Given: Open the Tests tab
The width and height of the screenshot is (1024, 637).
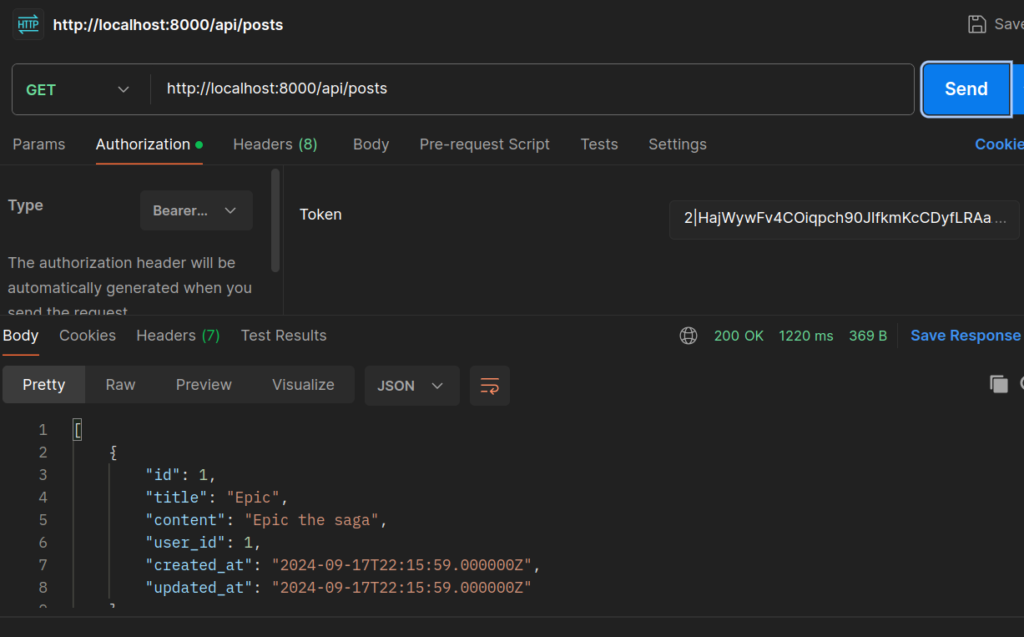Looking at the screenshot, I should pos(599,144).
